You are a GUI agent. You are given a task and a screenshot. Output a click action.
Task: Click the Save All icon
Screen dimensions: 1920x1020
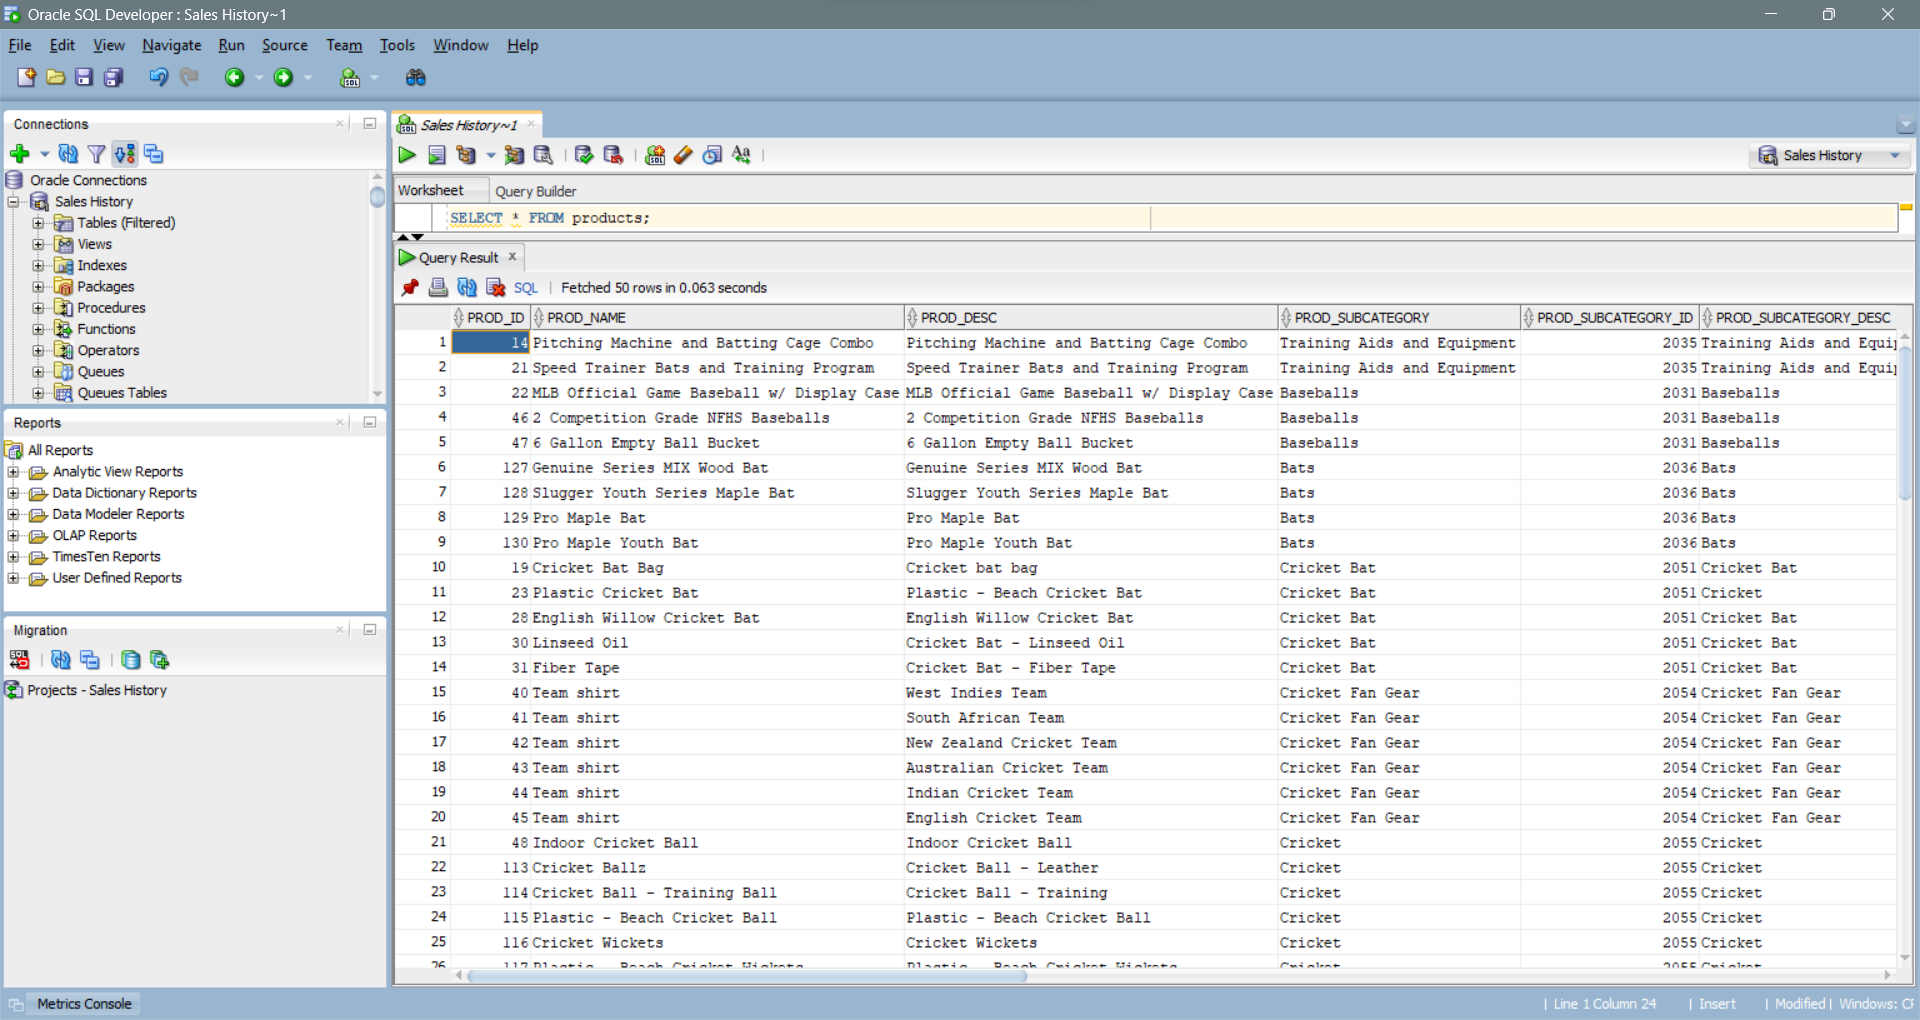113,77
